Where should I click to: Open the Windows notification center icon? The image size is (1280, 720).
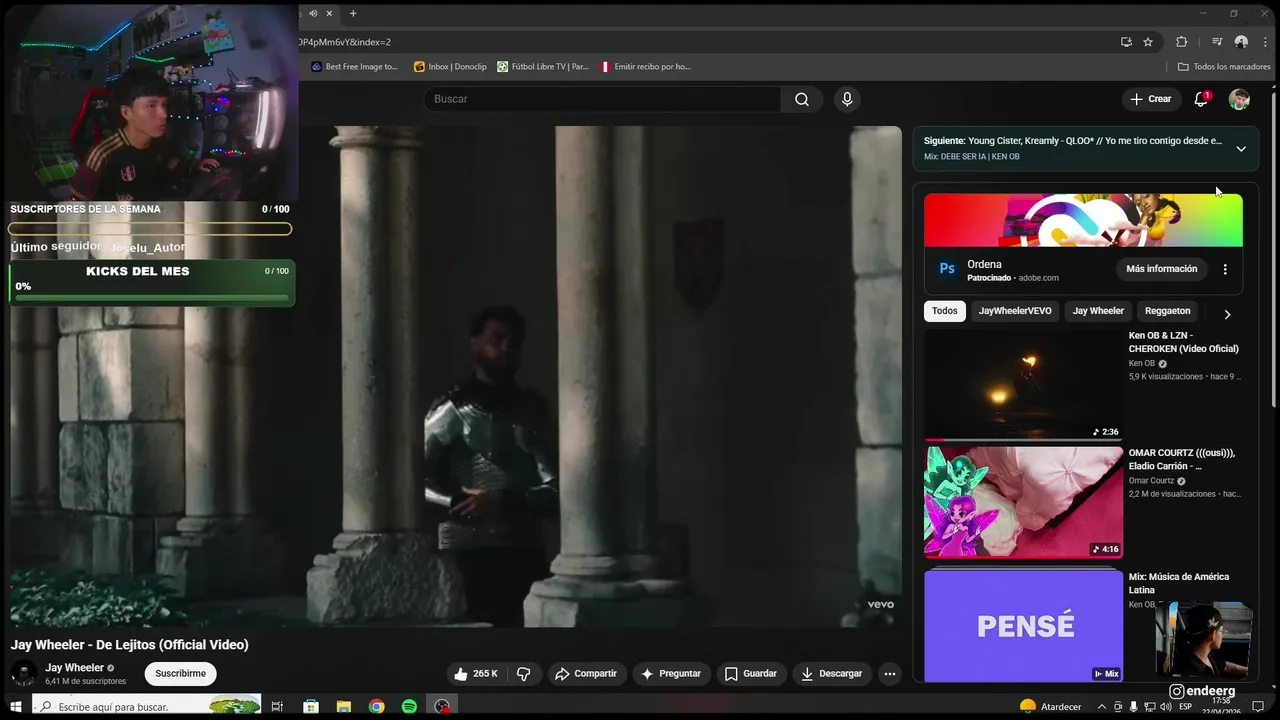(x=1258, y=707)
